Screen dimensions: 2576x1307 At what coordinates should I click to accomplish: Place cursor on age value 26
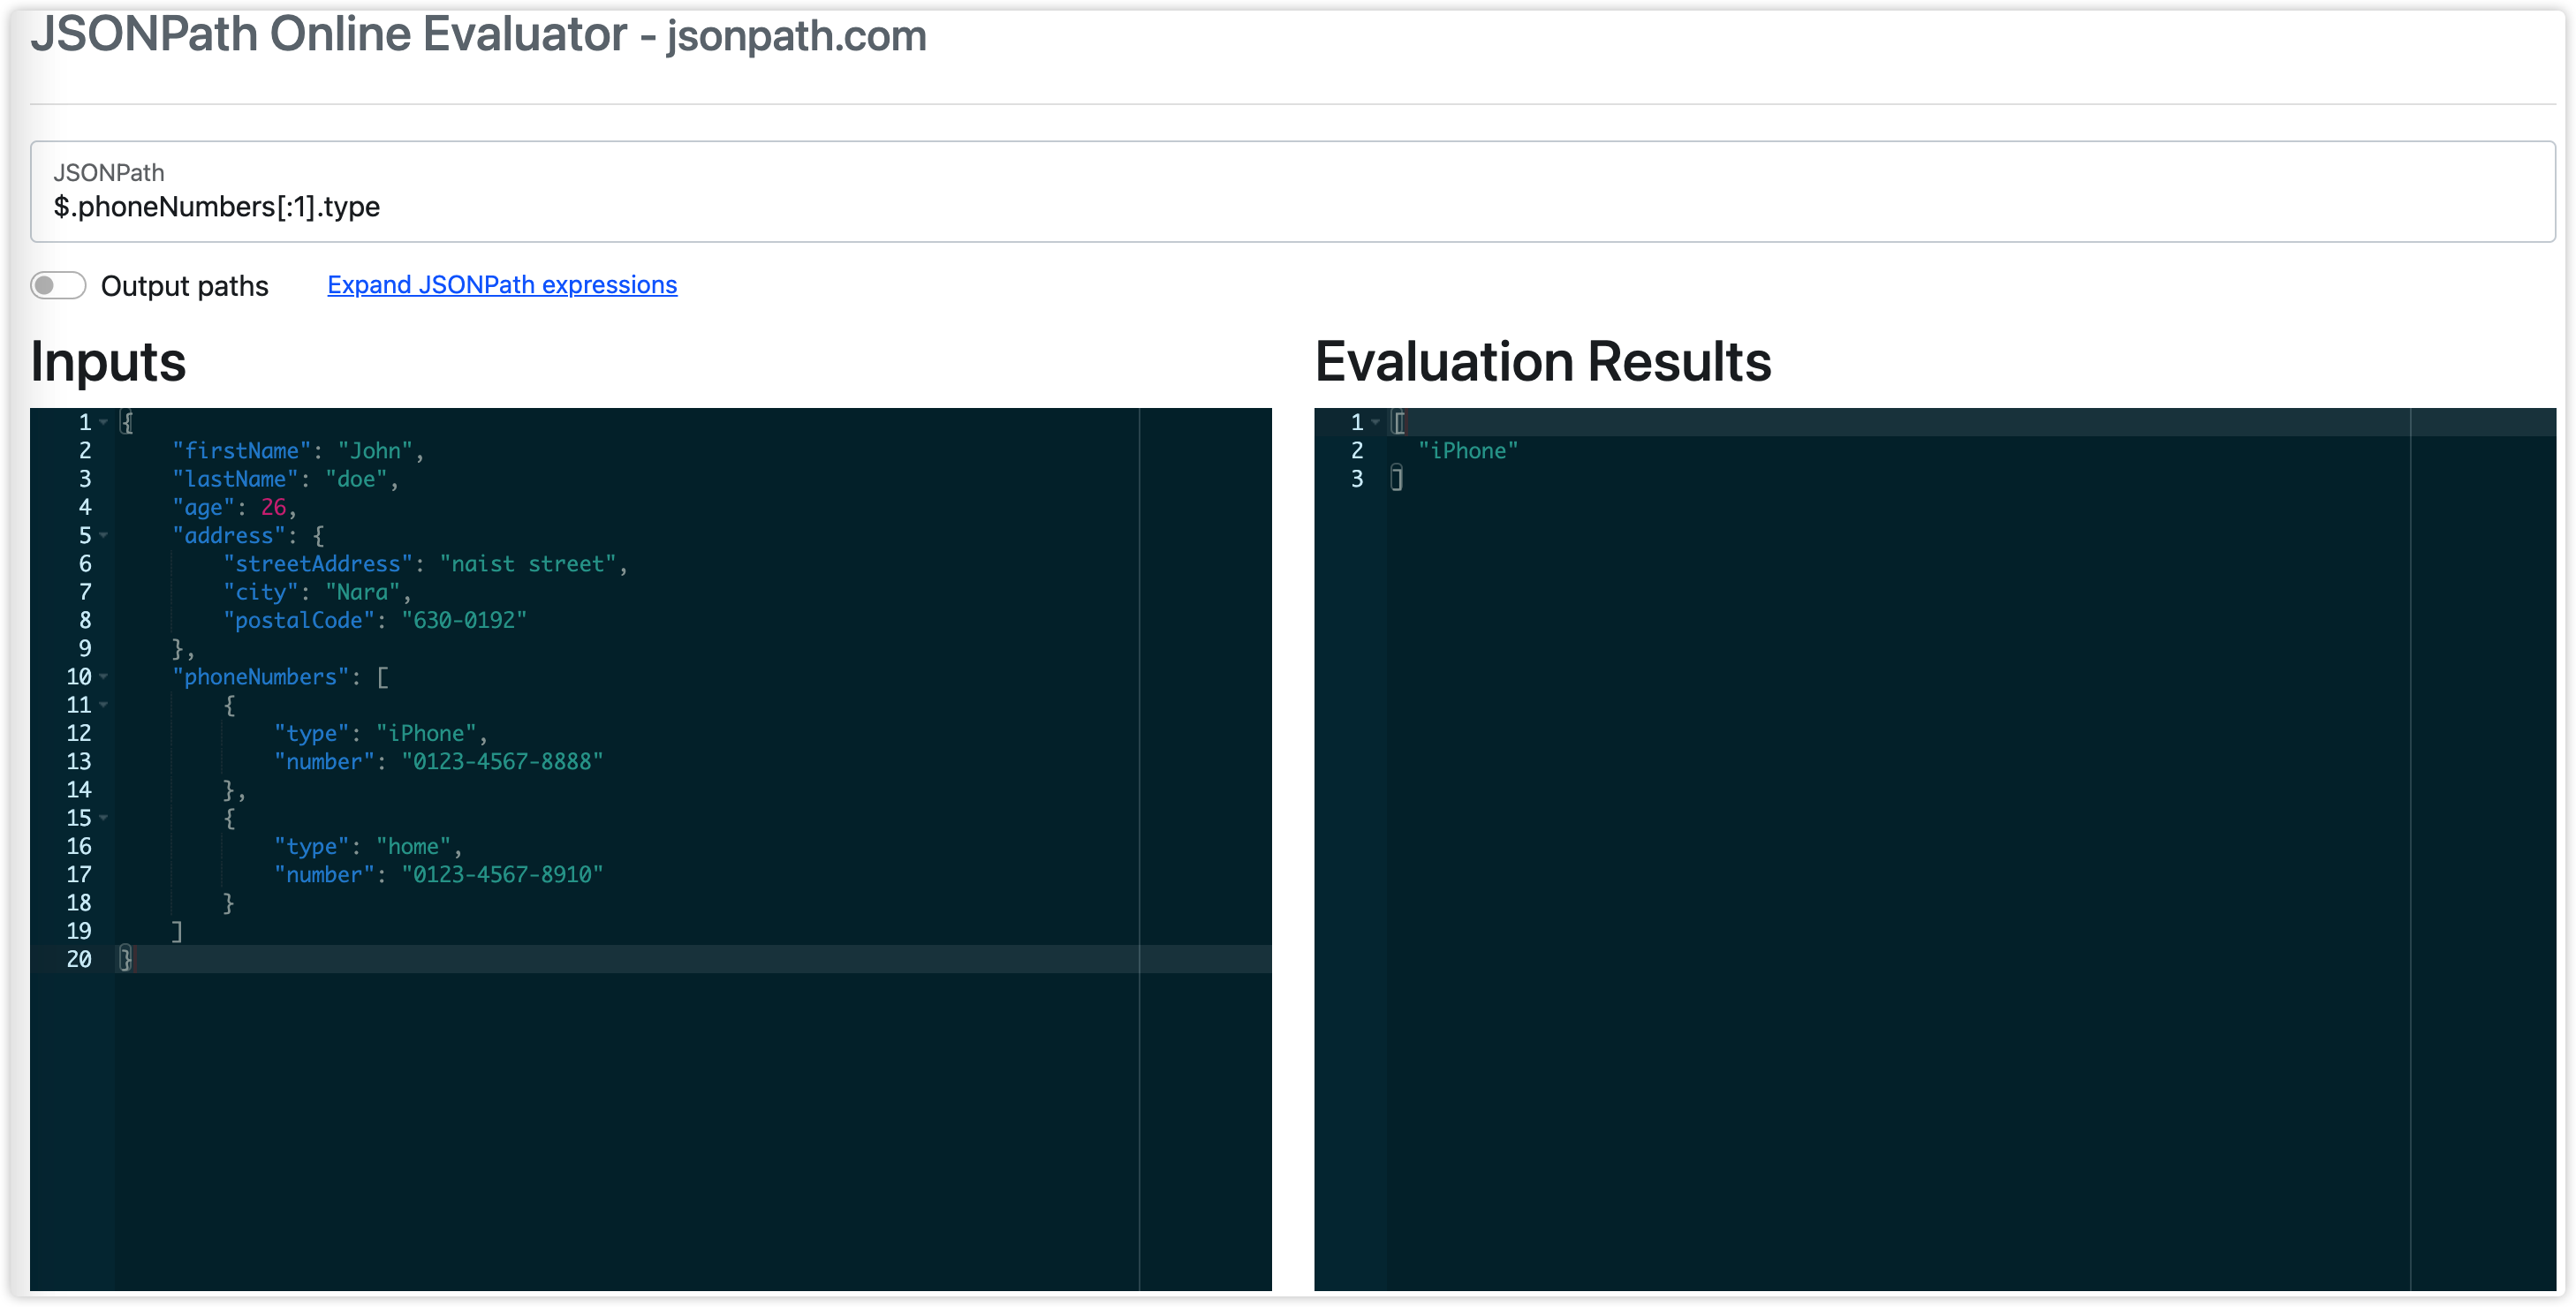click(273, 508)
